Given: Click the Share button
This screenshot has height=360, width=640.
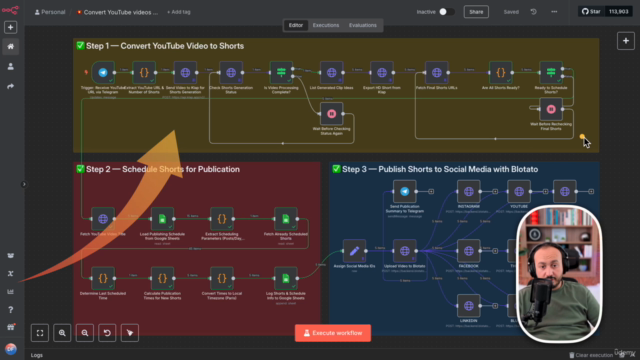Looking at the screenshot, I should (x=476, y=12).
